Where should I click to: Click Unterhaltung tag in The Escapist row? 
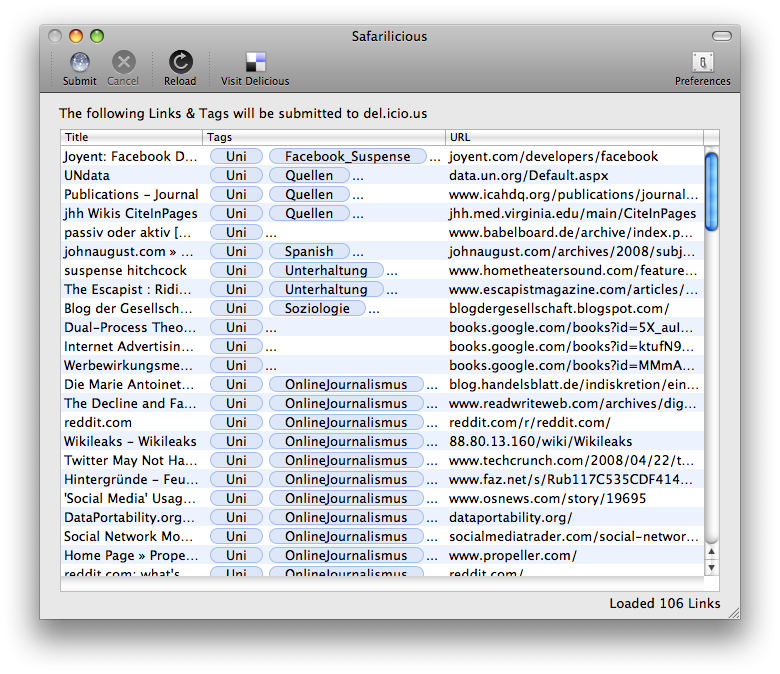(326, 289)
